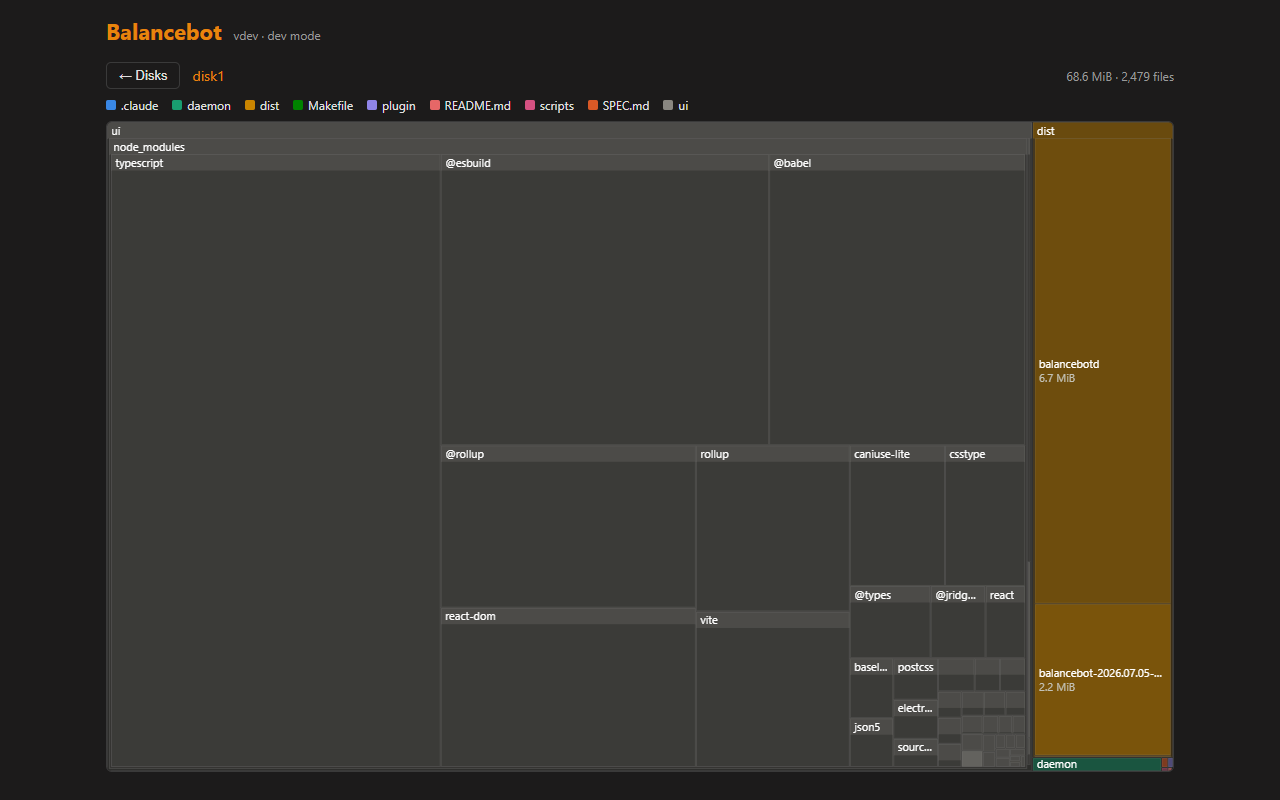Viewport: 1280px width, 800px height.
Task: Select the rollup package block
Action: [x=773, y=528]
